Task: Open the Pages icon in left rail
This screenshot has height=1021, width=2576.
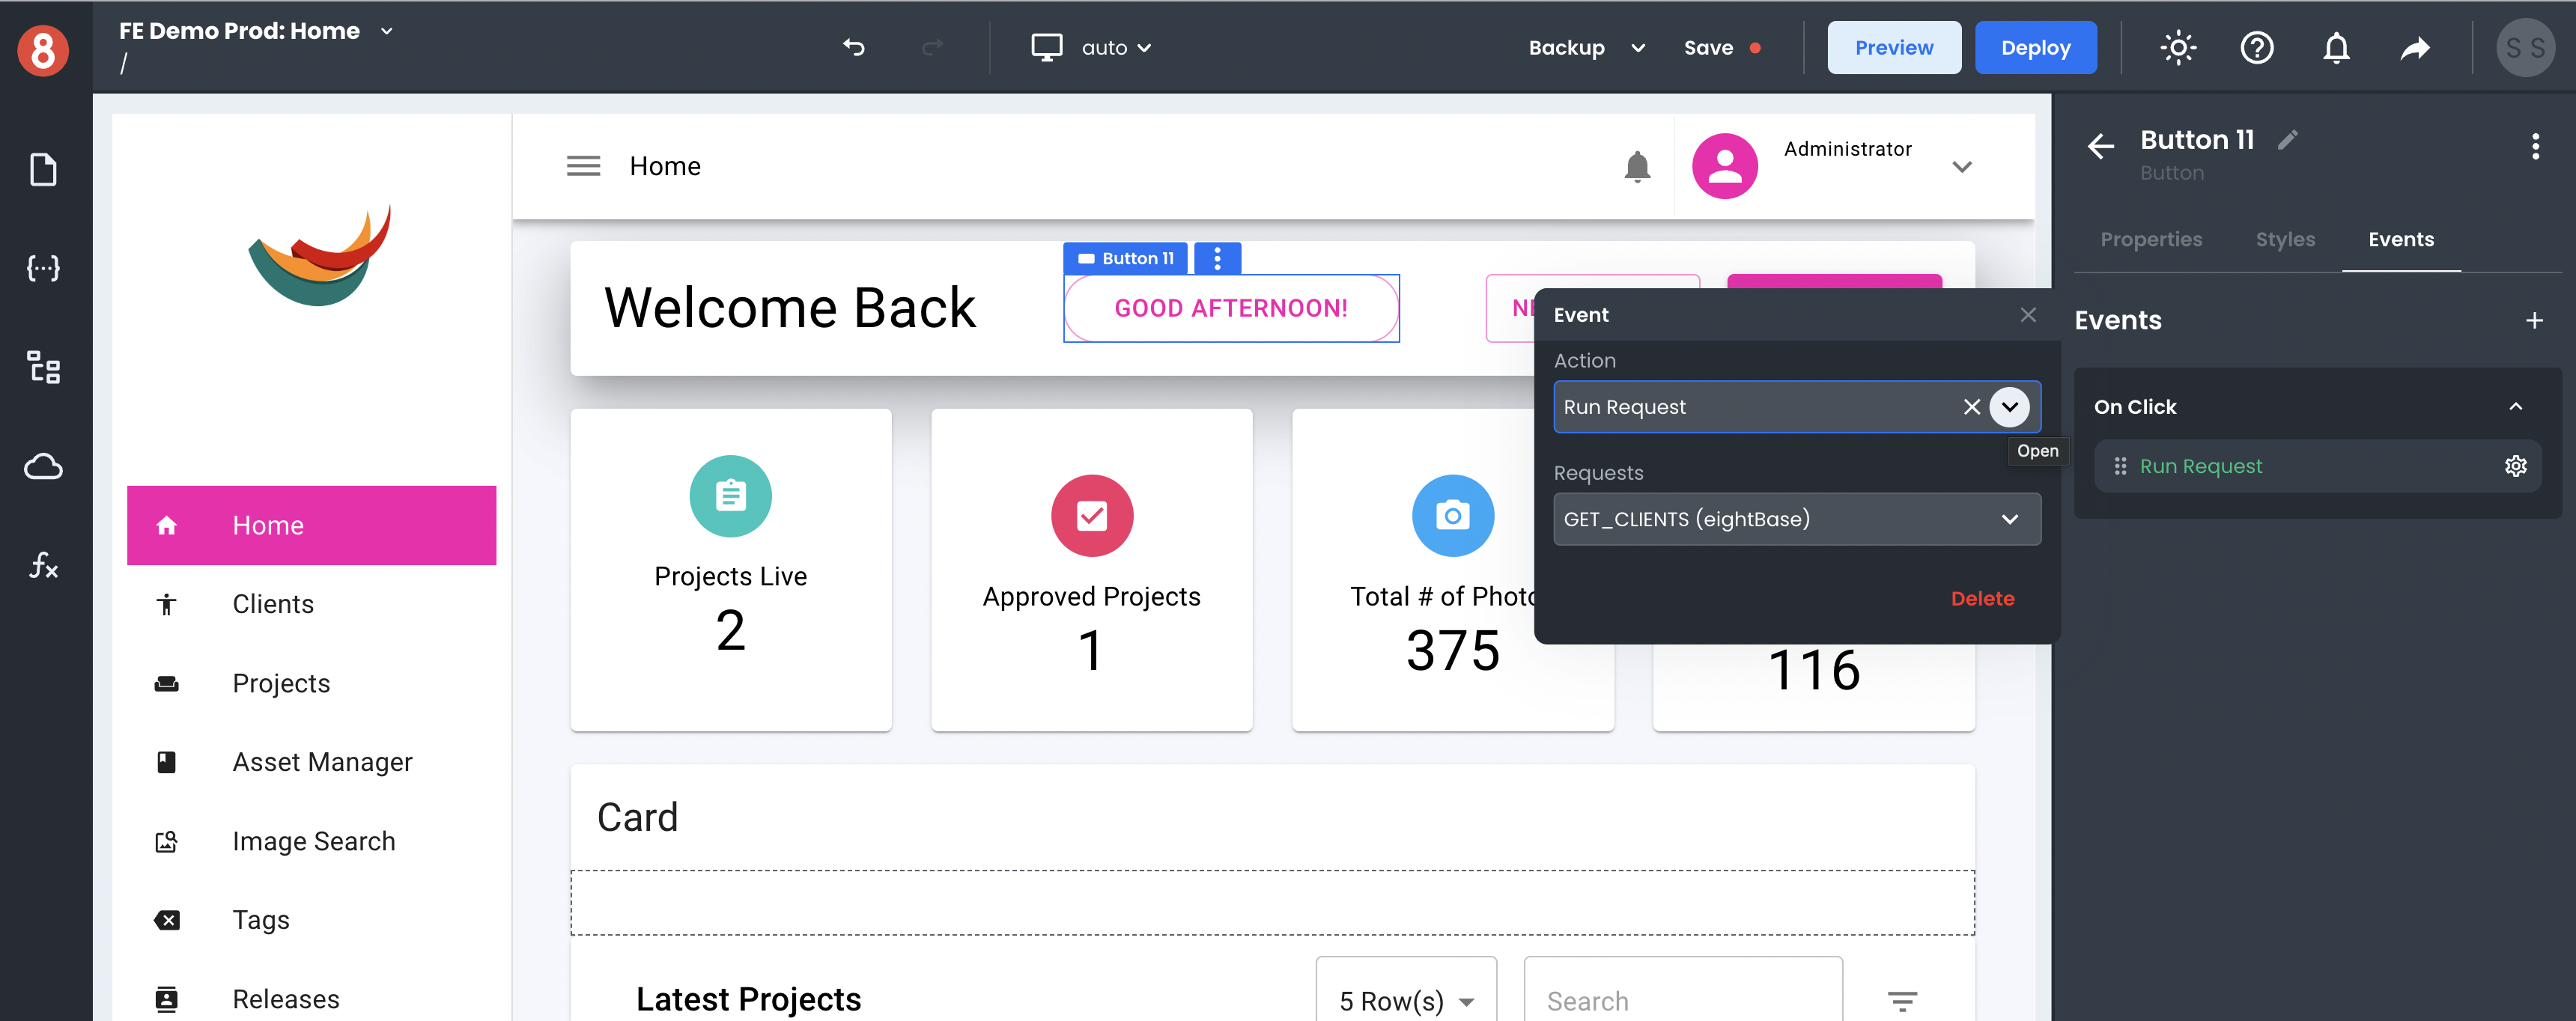Action: pyautogui.click(x=43, y=169)
